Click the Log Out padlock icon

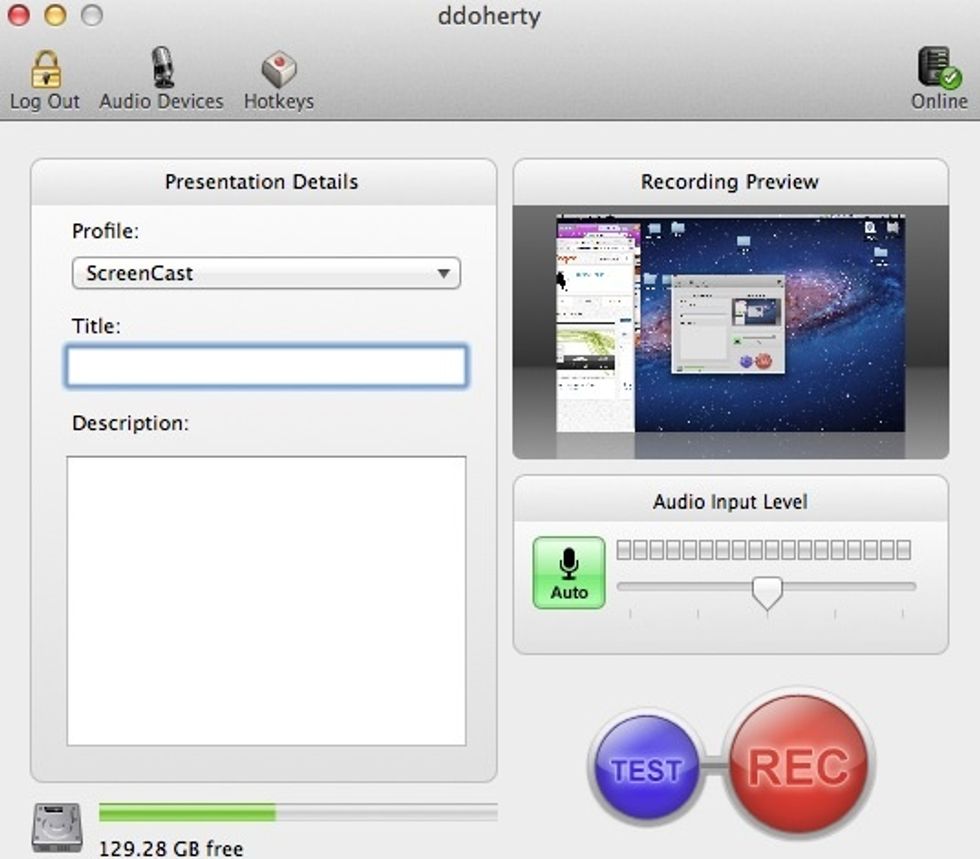(45, 70)
